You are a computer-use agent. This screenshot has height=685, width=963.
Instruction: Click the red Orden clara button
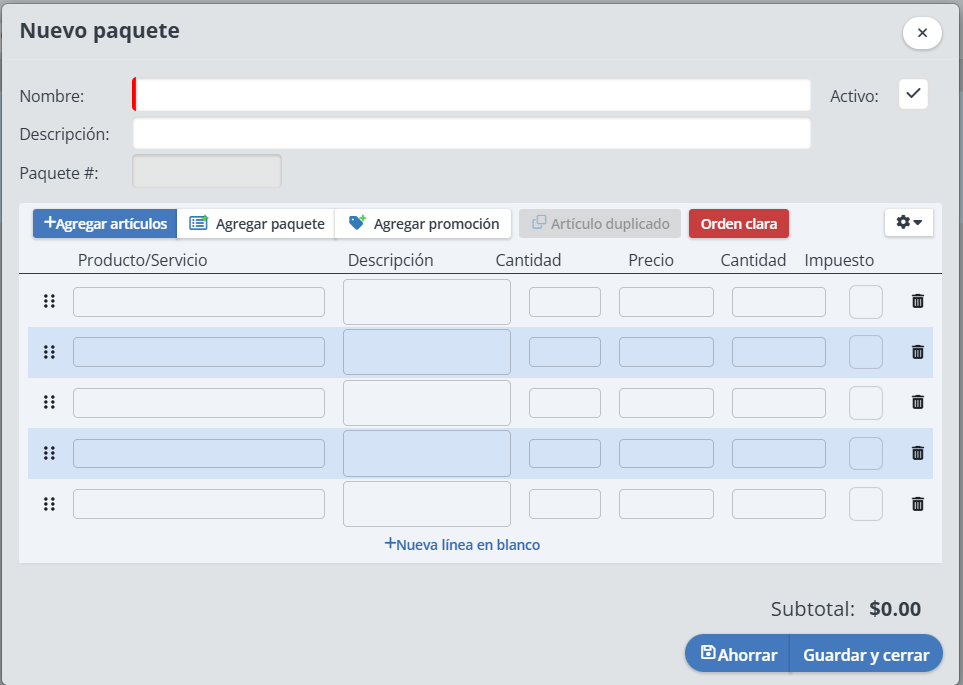pos(739,224)
